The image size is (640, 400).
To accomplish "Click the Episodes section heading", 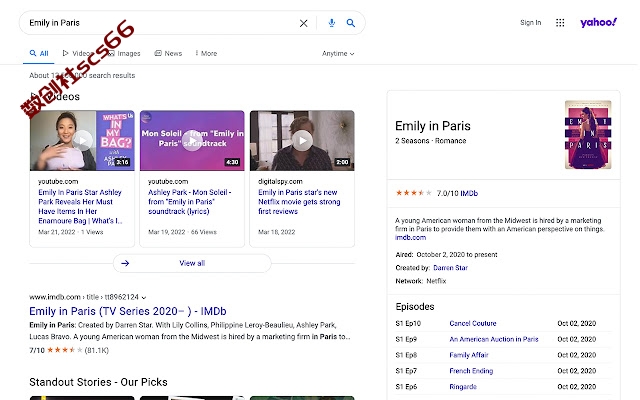I will [415, 307].
